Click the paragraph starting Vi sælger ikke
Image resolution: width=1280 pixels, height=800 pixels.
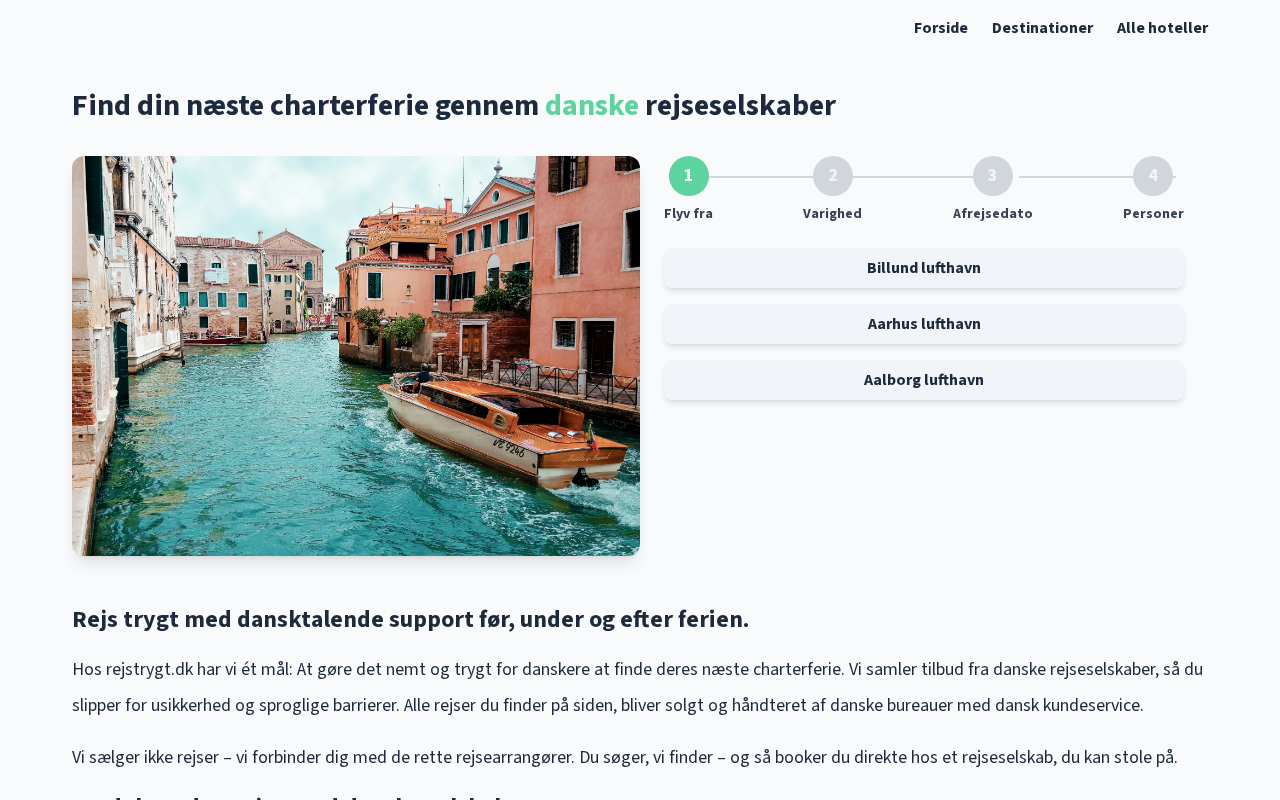pos(624,757)
